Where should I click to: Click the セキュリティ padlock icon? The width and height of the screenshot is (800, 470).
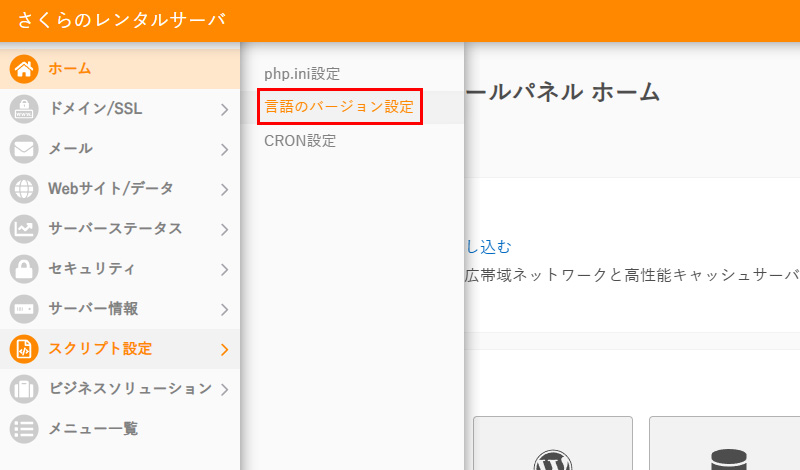click(x=24, y=269)
